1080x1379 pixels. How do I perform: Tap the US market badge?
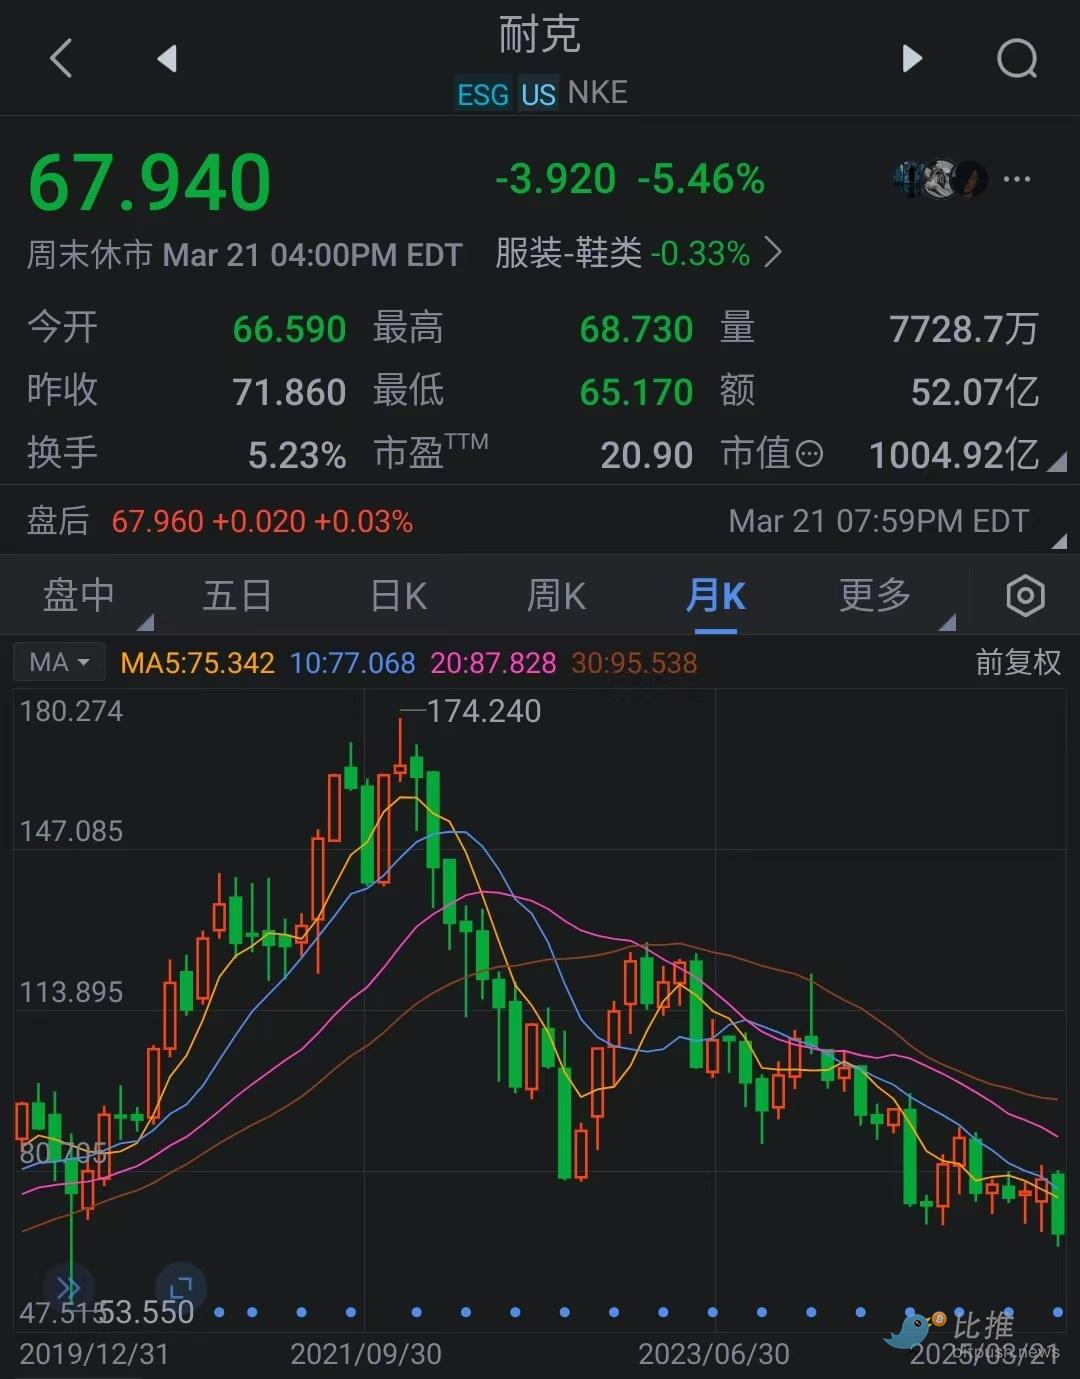538,94
